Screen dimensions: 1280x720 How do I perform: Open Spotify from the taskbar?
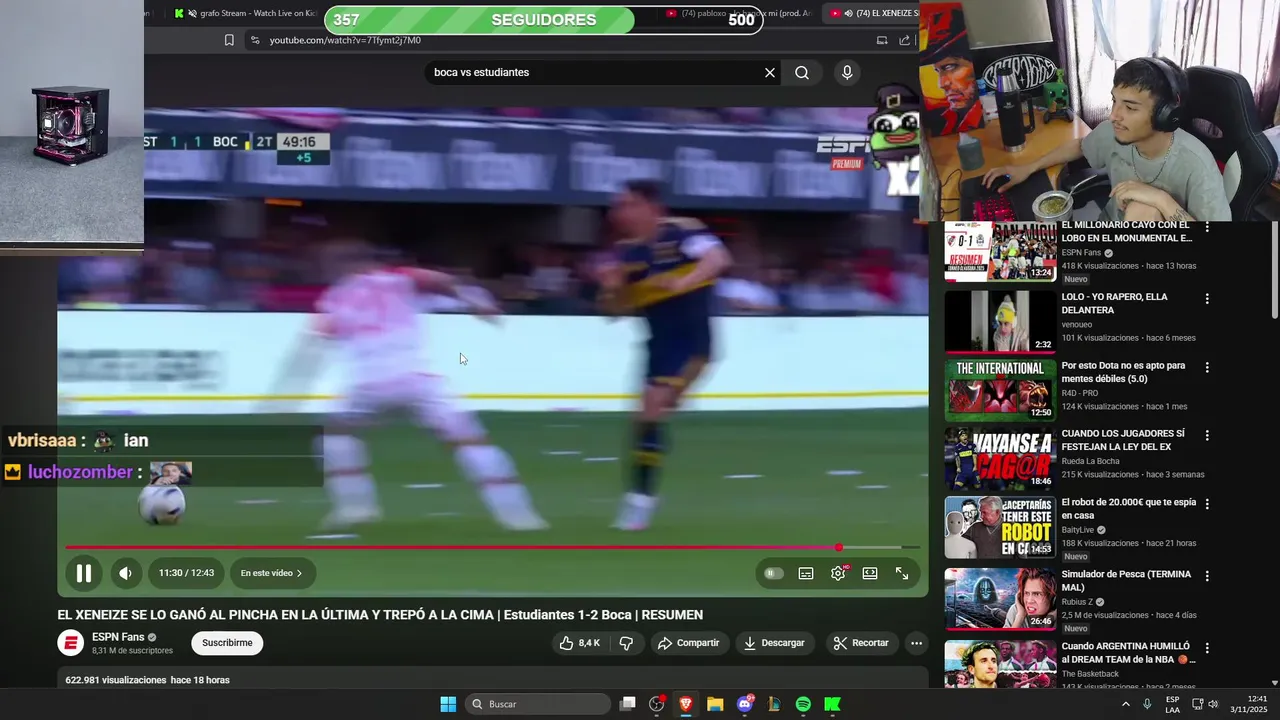803,704
